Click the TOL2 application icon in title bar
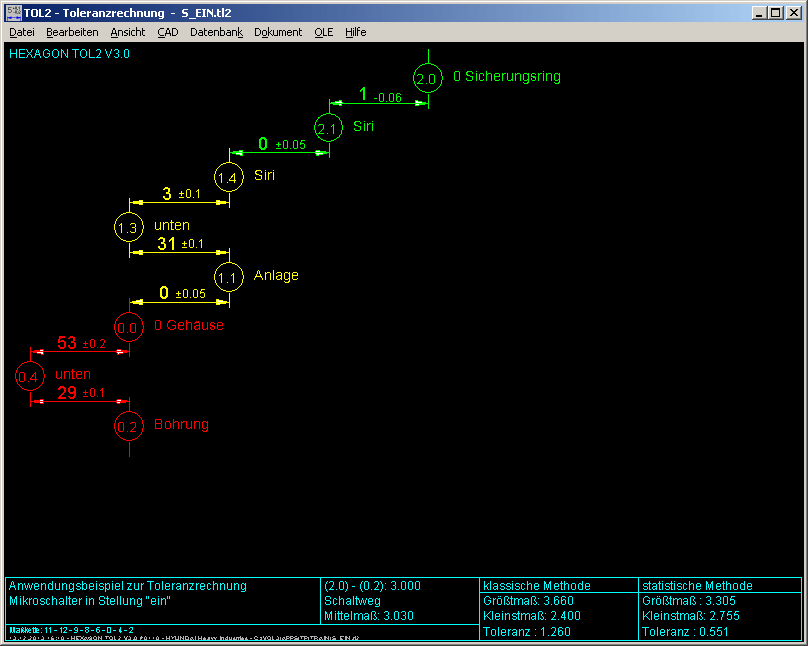The height and width of the screenshot is (646, 808). tap(14, 13)
